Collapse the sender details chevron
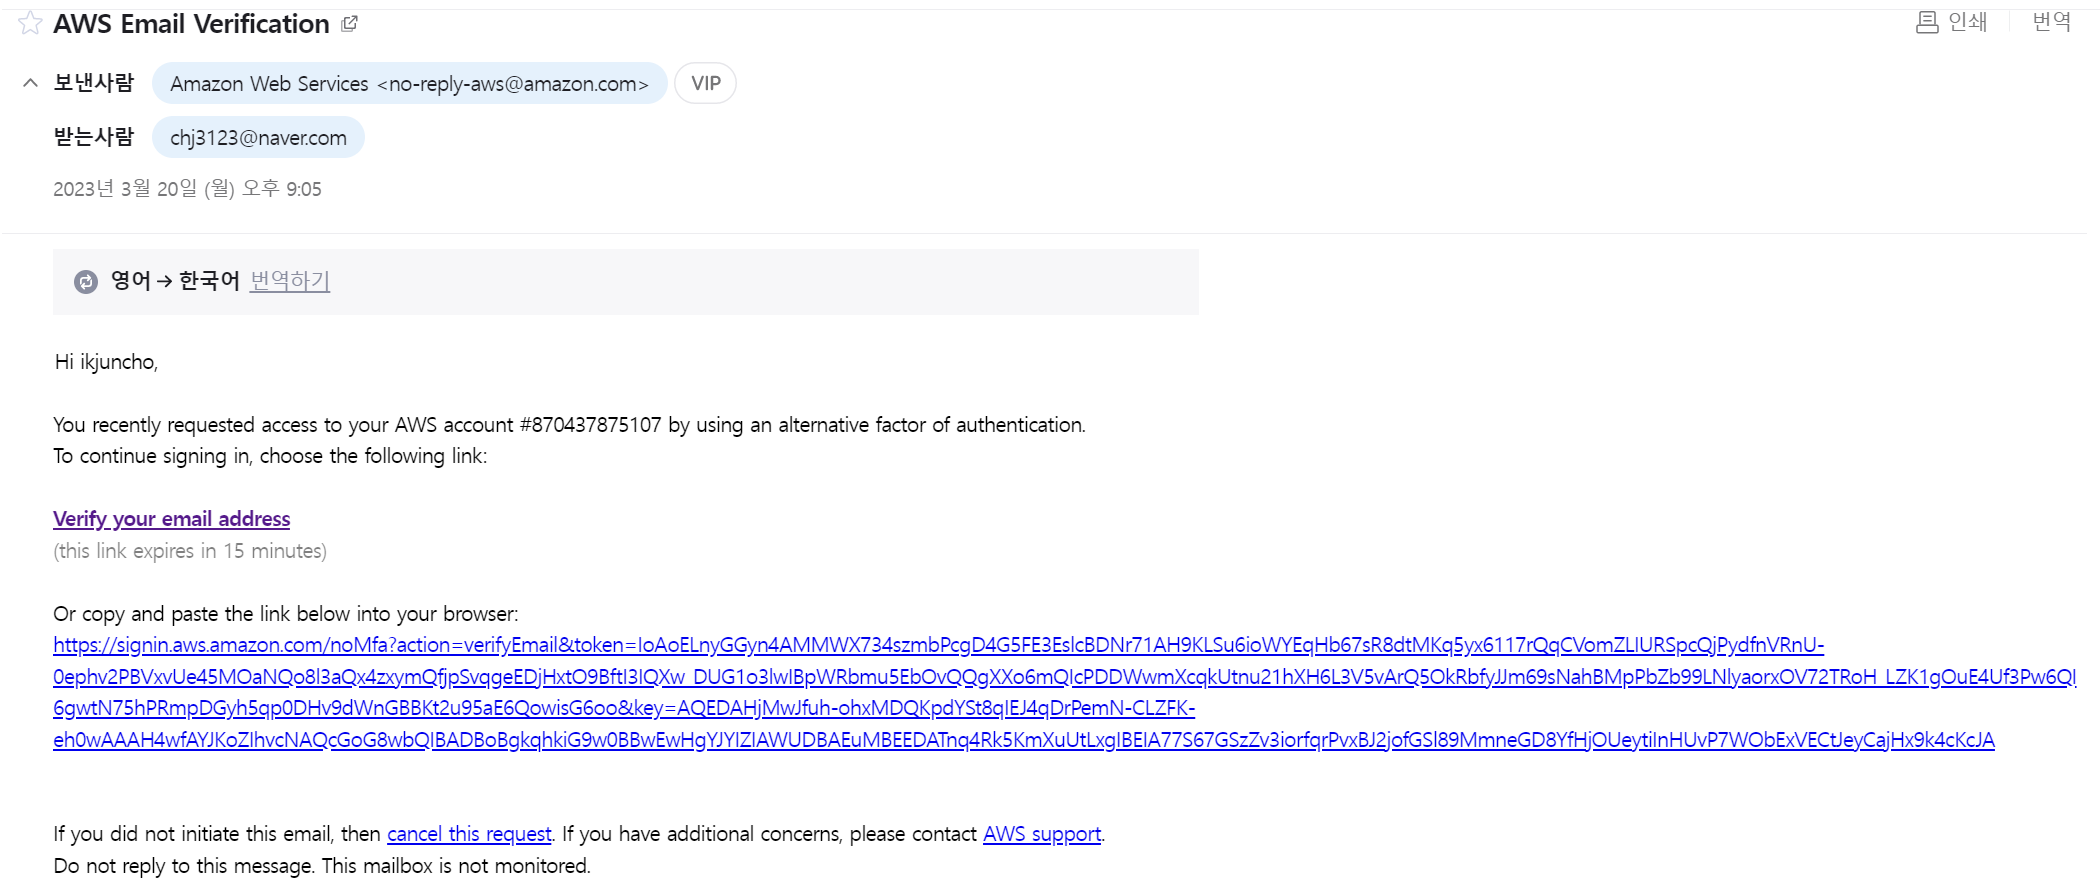 tap(30, 83)
